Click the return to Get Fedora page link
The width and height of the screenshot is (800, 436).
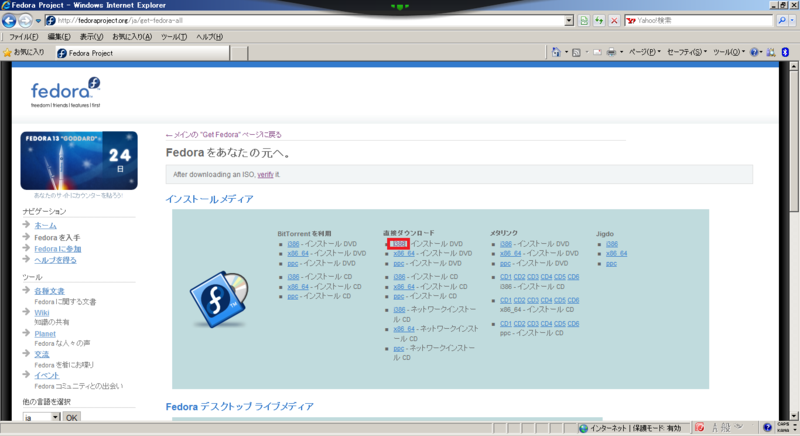click(223, 135)
